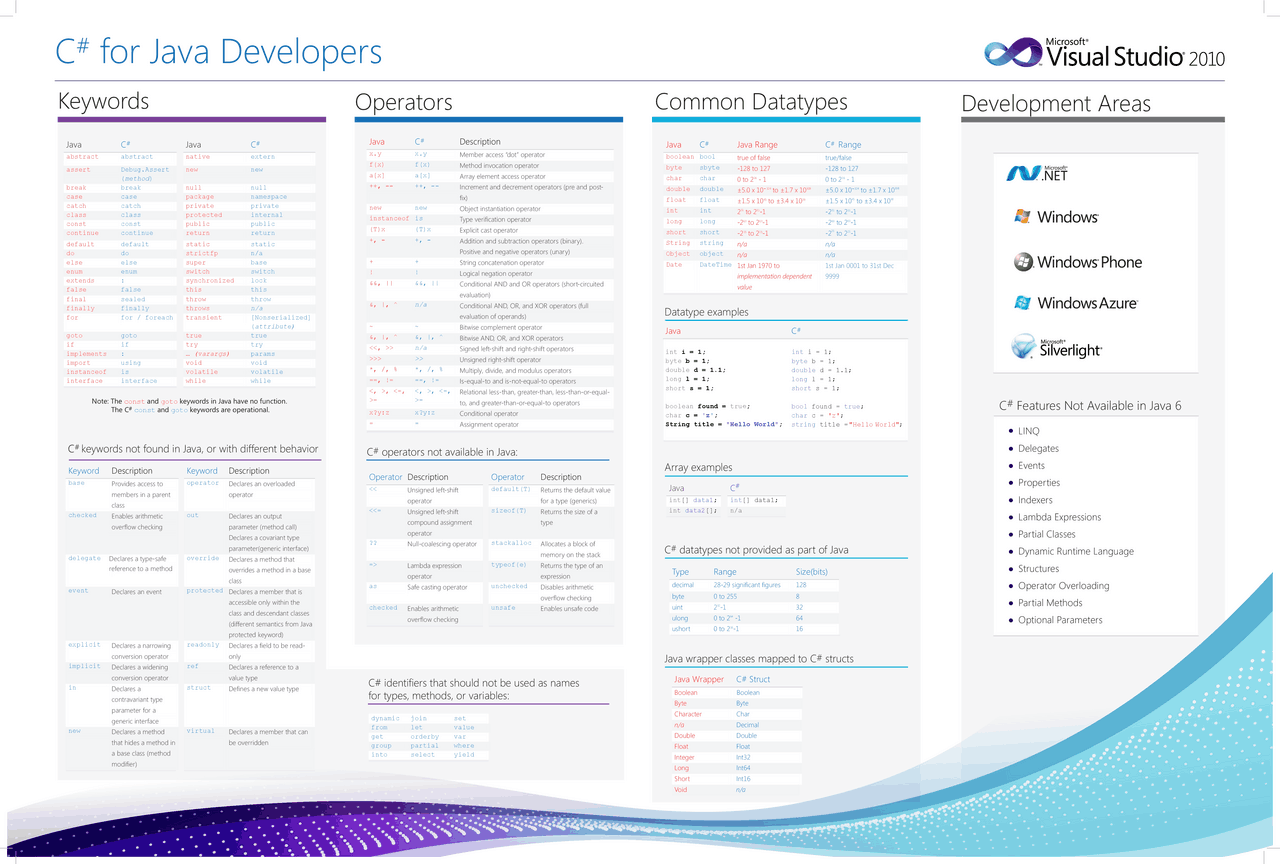The width and height of the screenshot is (1280, 864).
Task: Open the Development Areas heading
Action: pyautogui.click(x=1056, y=103)
